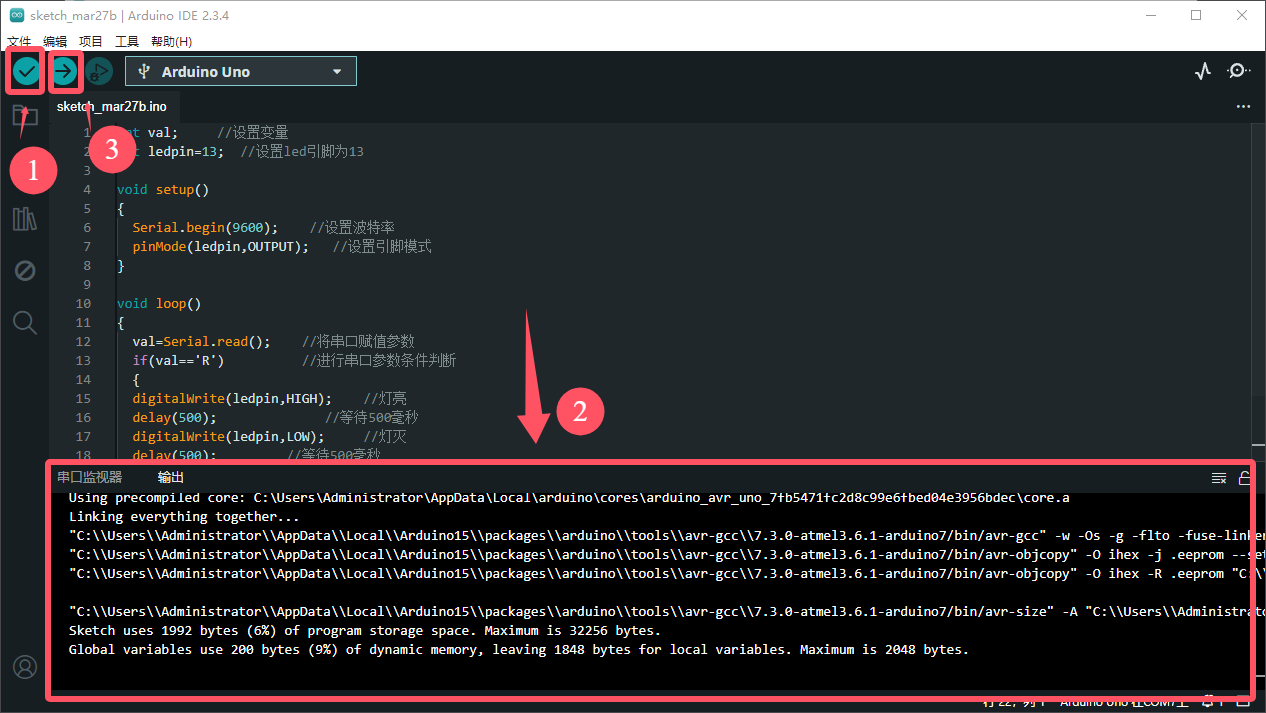
Task: Toggle the output autoscroll lock icon
Action: click(x=1244, y=478)
